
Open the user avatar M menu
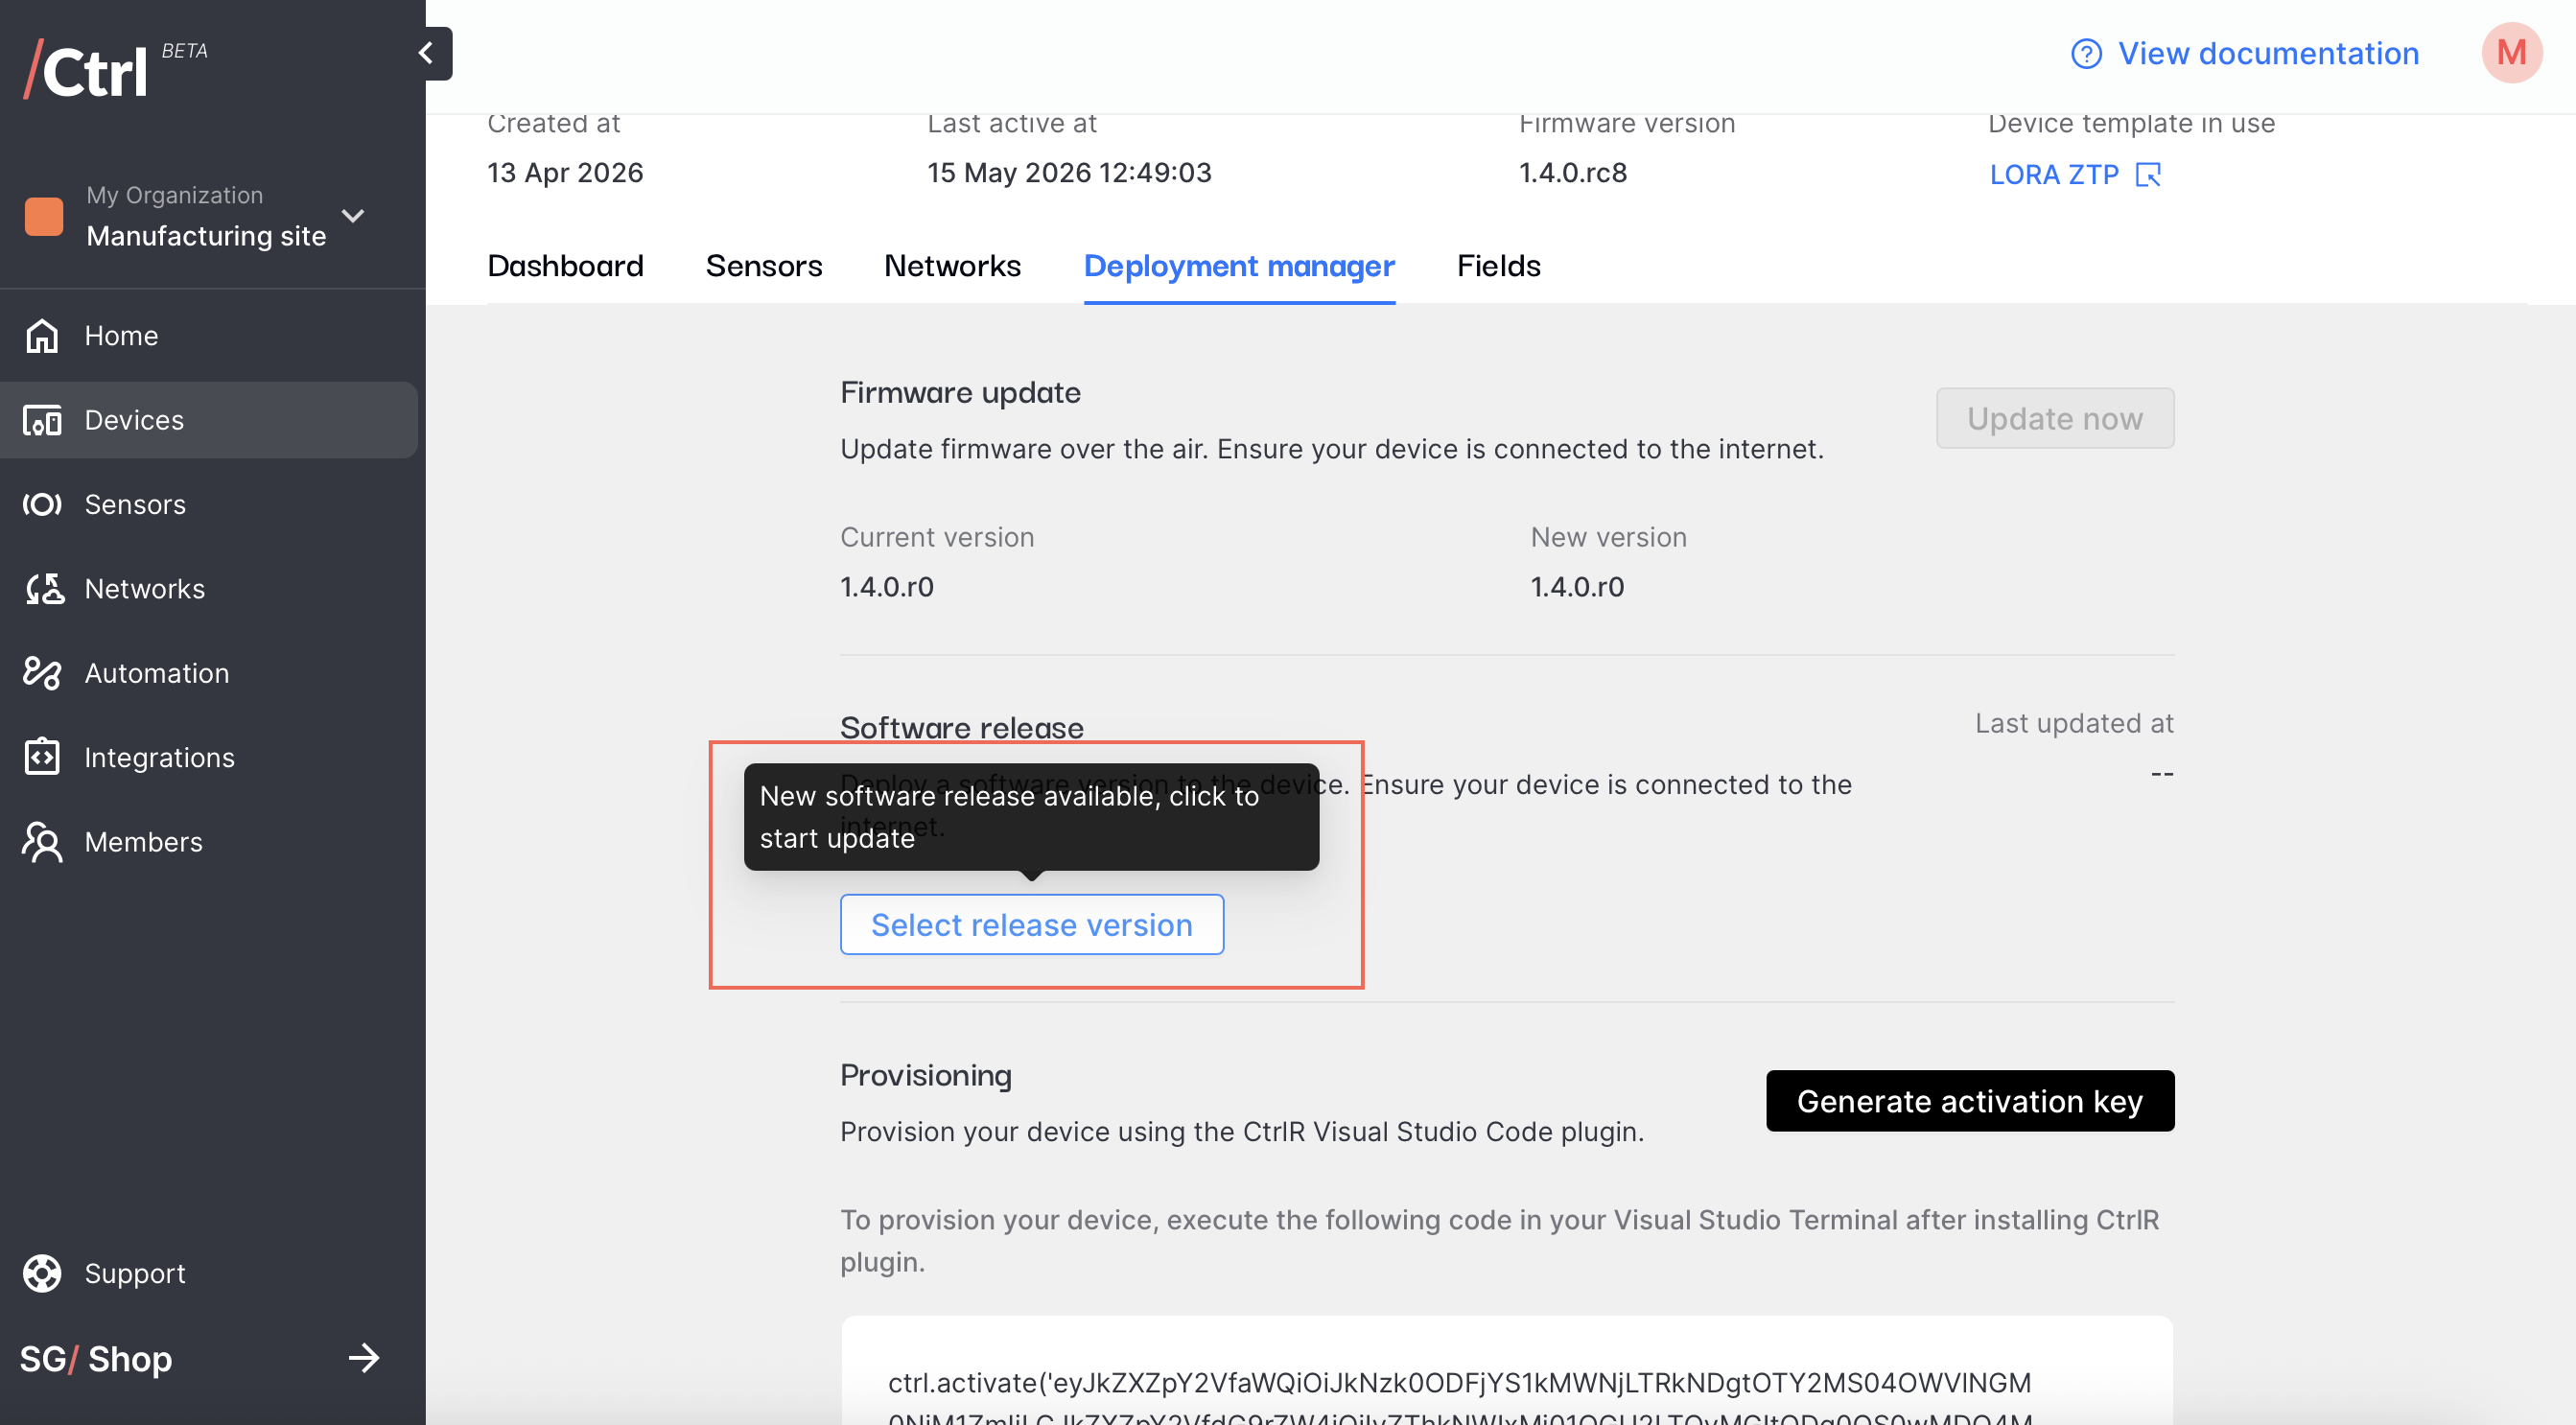pos(2511,52)
